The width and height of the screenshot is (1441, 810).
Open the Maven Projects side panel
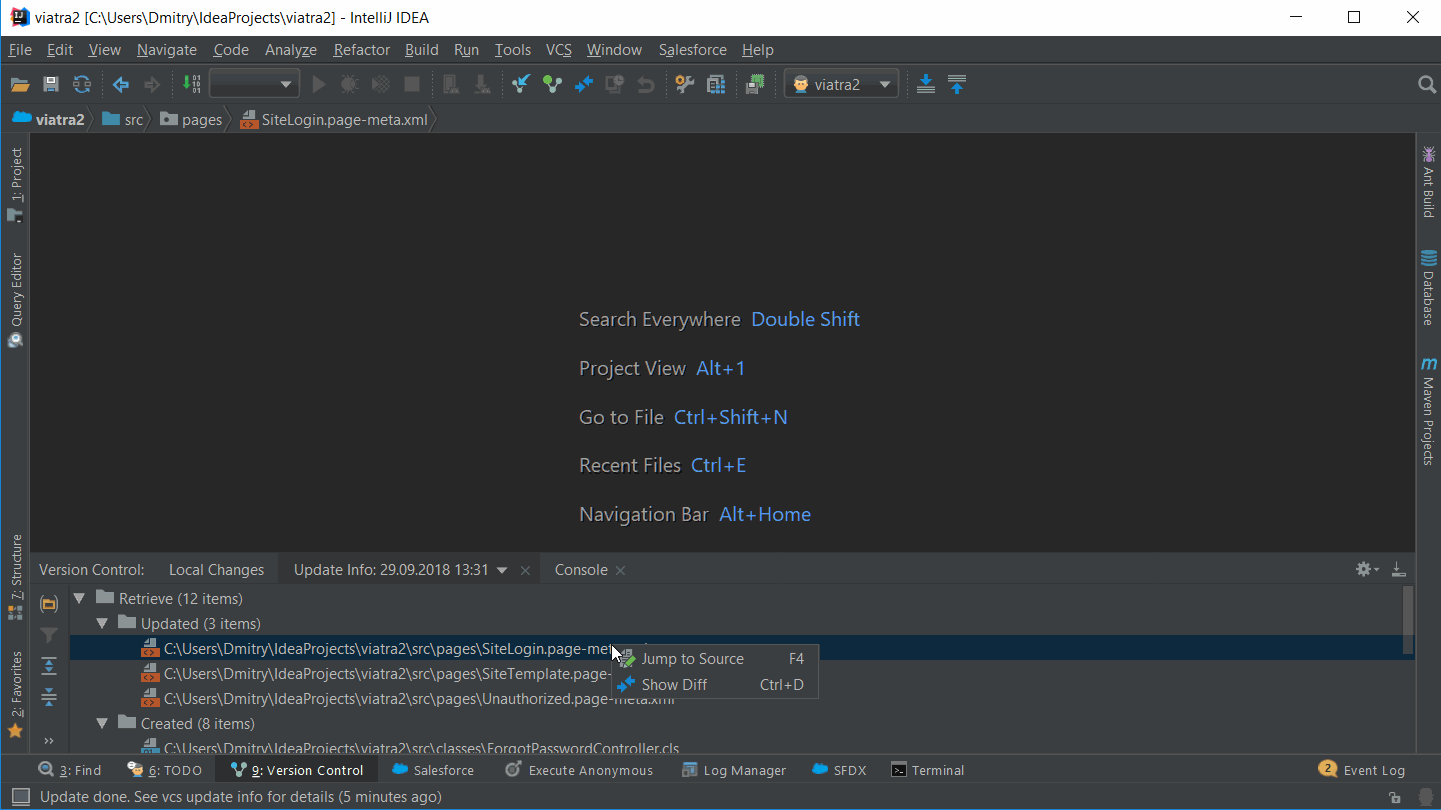pyautogui.click(x=1428, y=411)
